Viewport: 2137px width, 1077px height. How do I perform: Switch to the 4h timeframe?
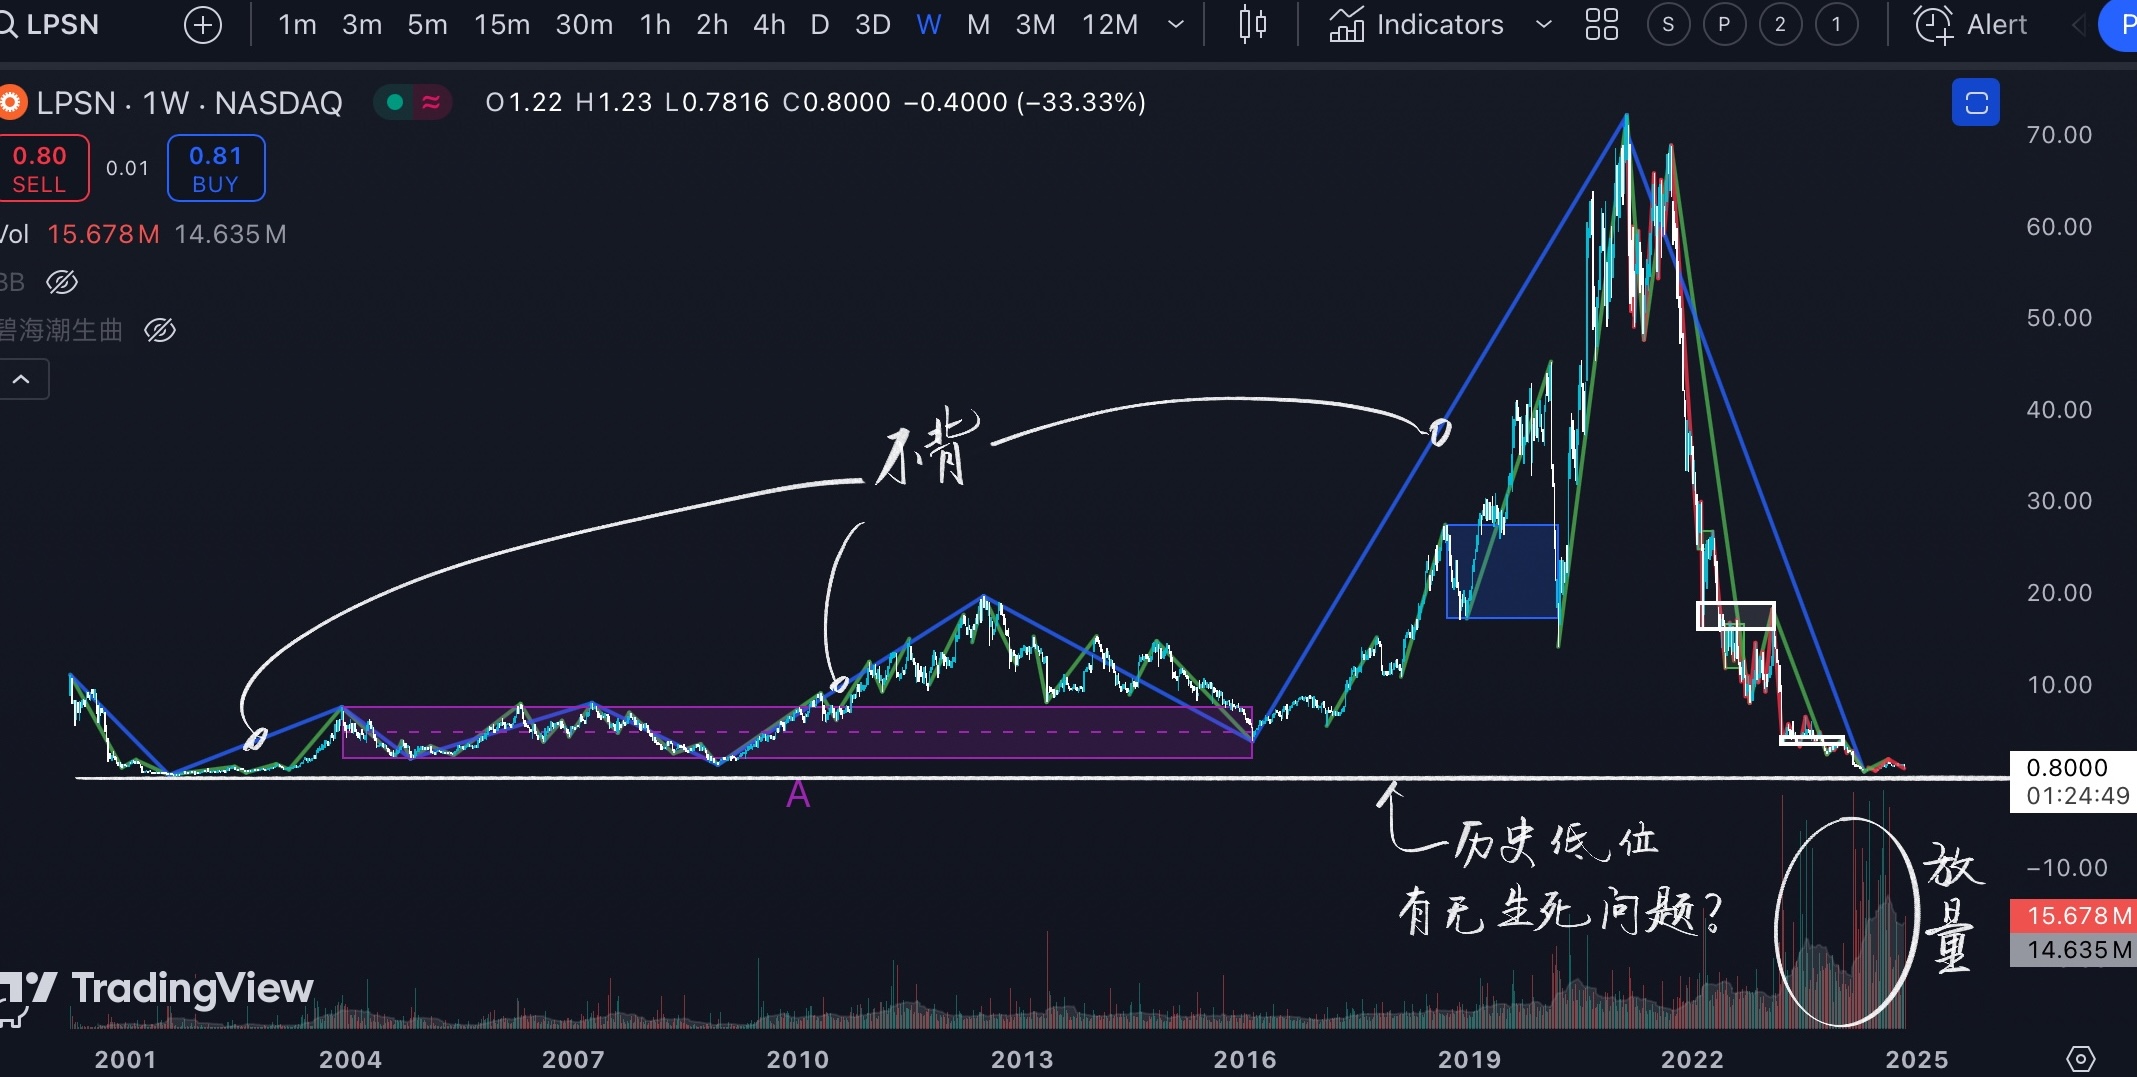pos(768,25)
